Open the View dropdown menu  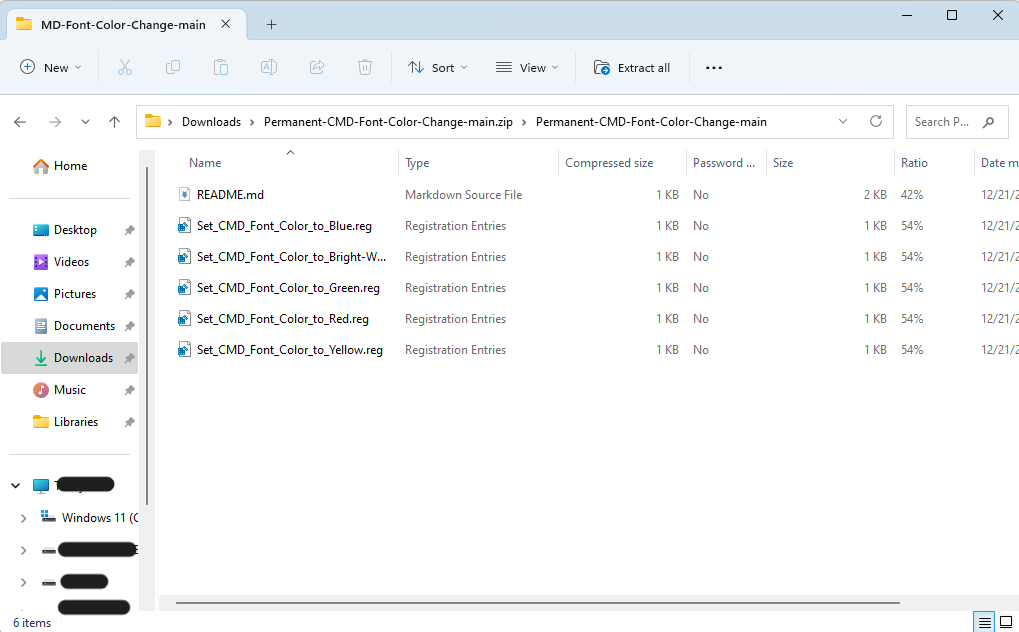click(527, 68)
